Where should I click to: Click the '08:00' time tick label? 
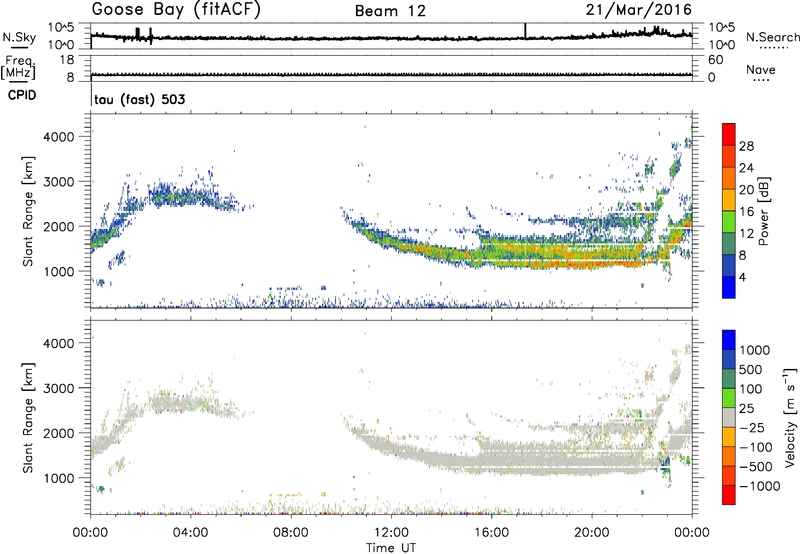pos(291,533)
